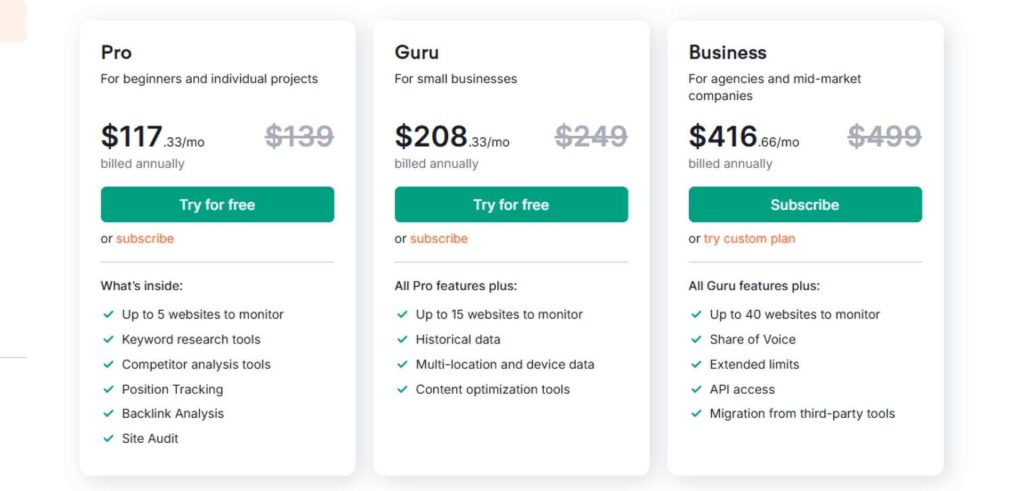The width and height of the screenshot is (1024, 491).
Task: Click checkmark beside Historical data
Action: pos(402,339)
